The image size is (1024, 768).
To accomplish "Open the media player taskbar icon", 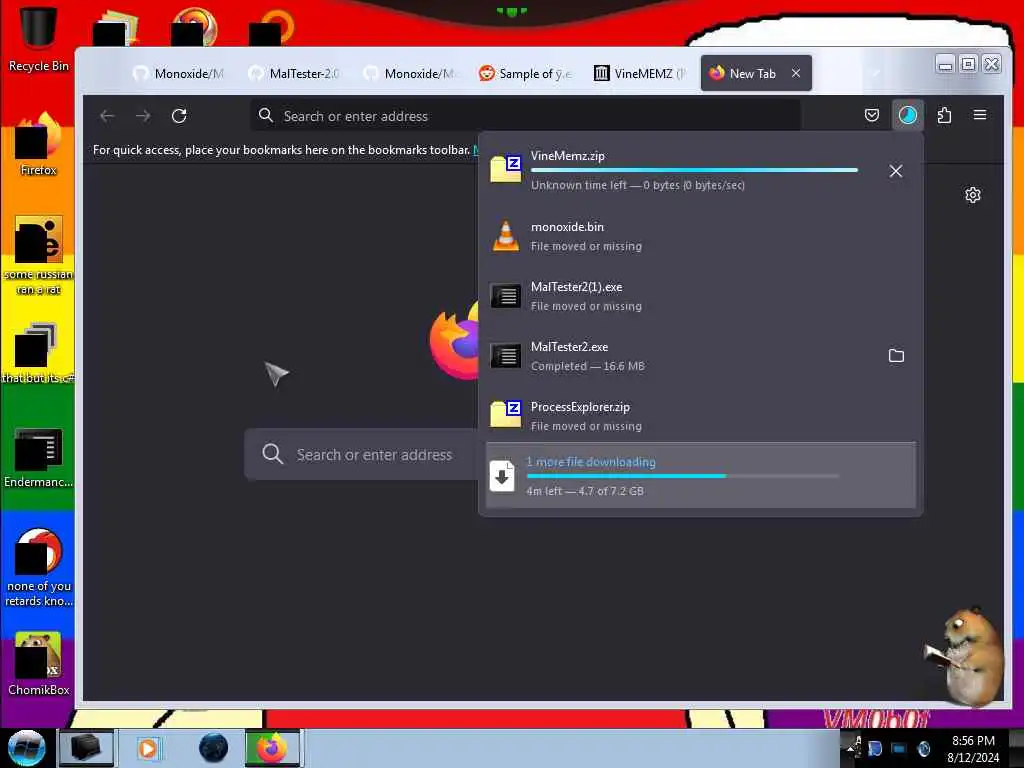I will 148,748.
